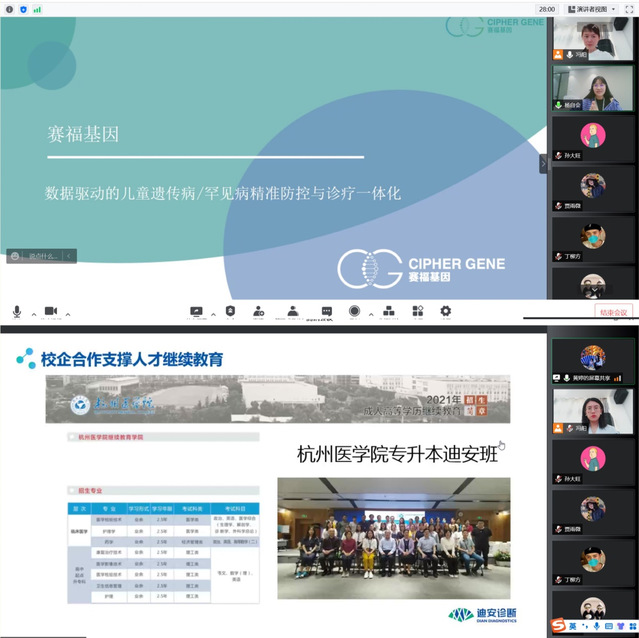Expand recording options arrow
This screenshot has height=638, width=639.
pyautogui.click(x=371, y=314)
